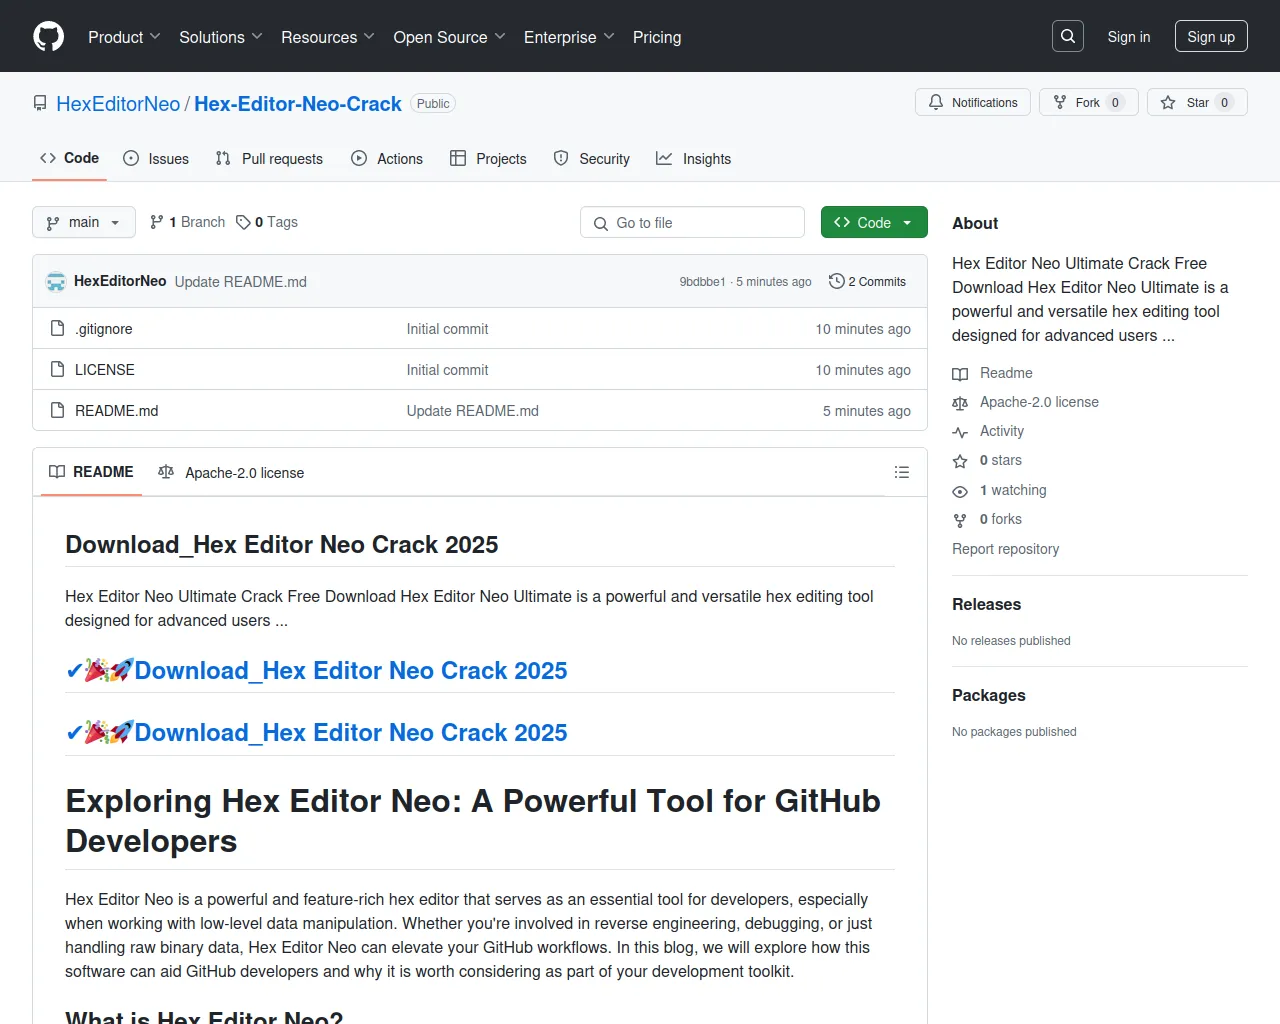
Task: Select the Code tab
Action: pyautogui.click(x=69, y=158)
